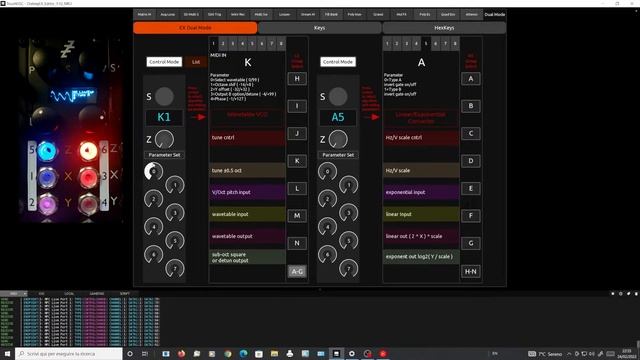Select algorithm I button
Screen dimensions: 640x360
point(297,106)
